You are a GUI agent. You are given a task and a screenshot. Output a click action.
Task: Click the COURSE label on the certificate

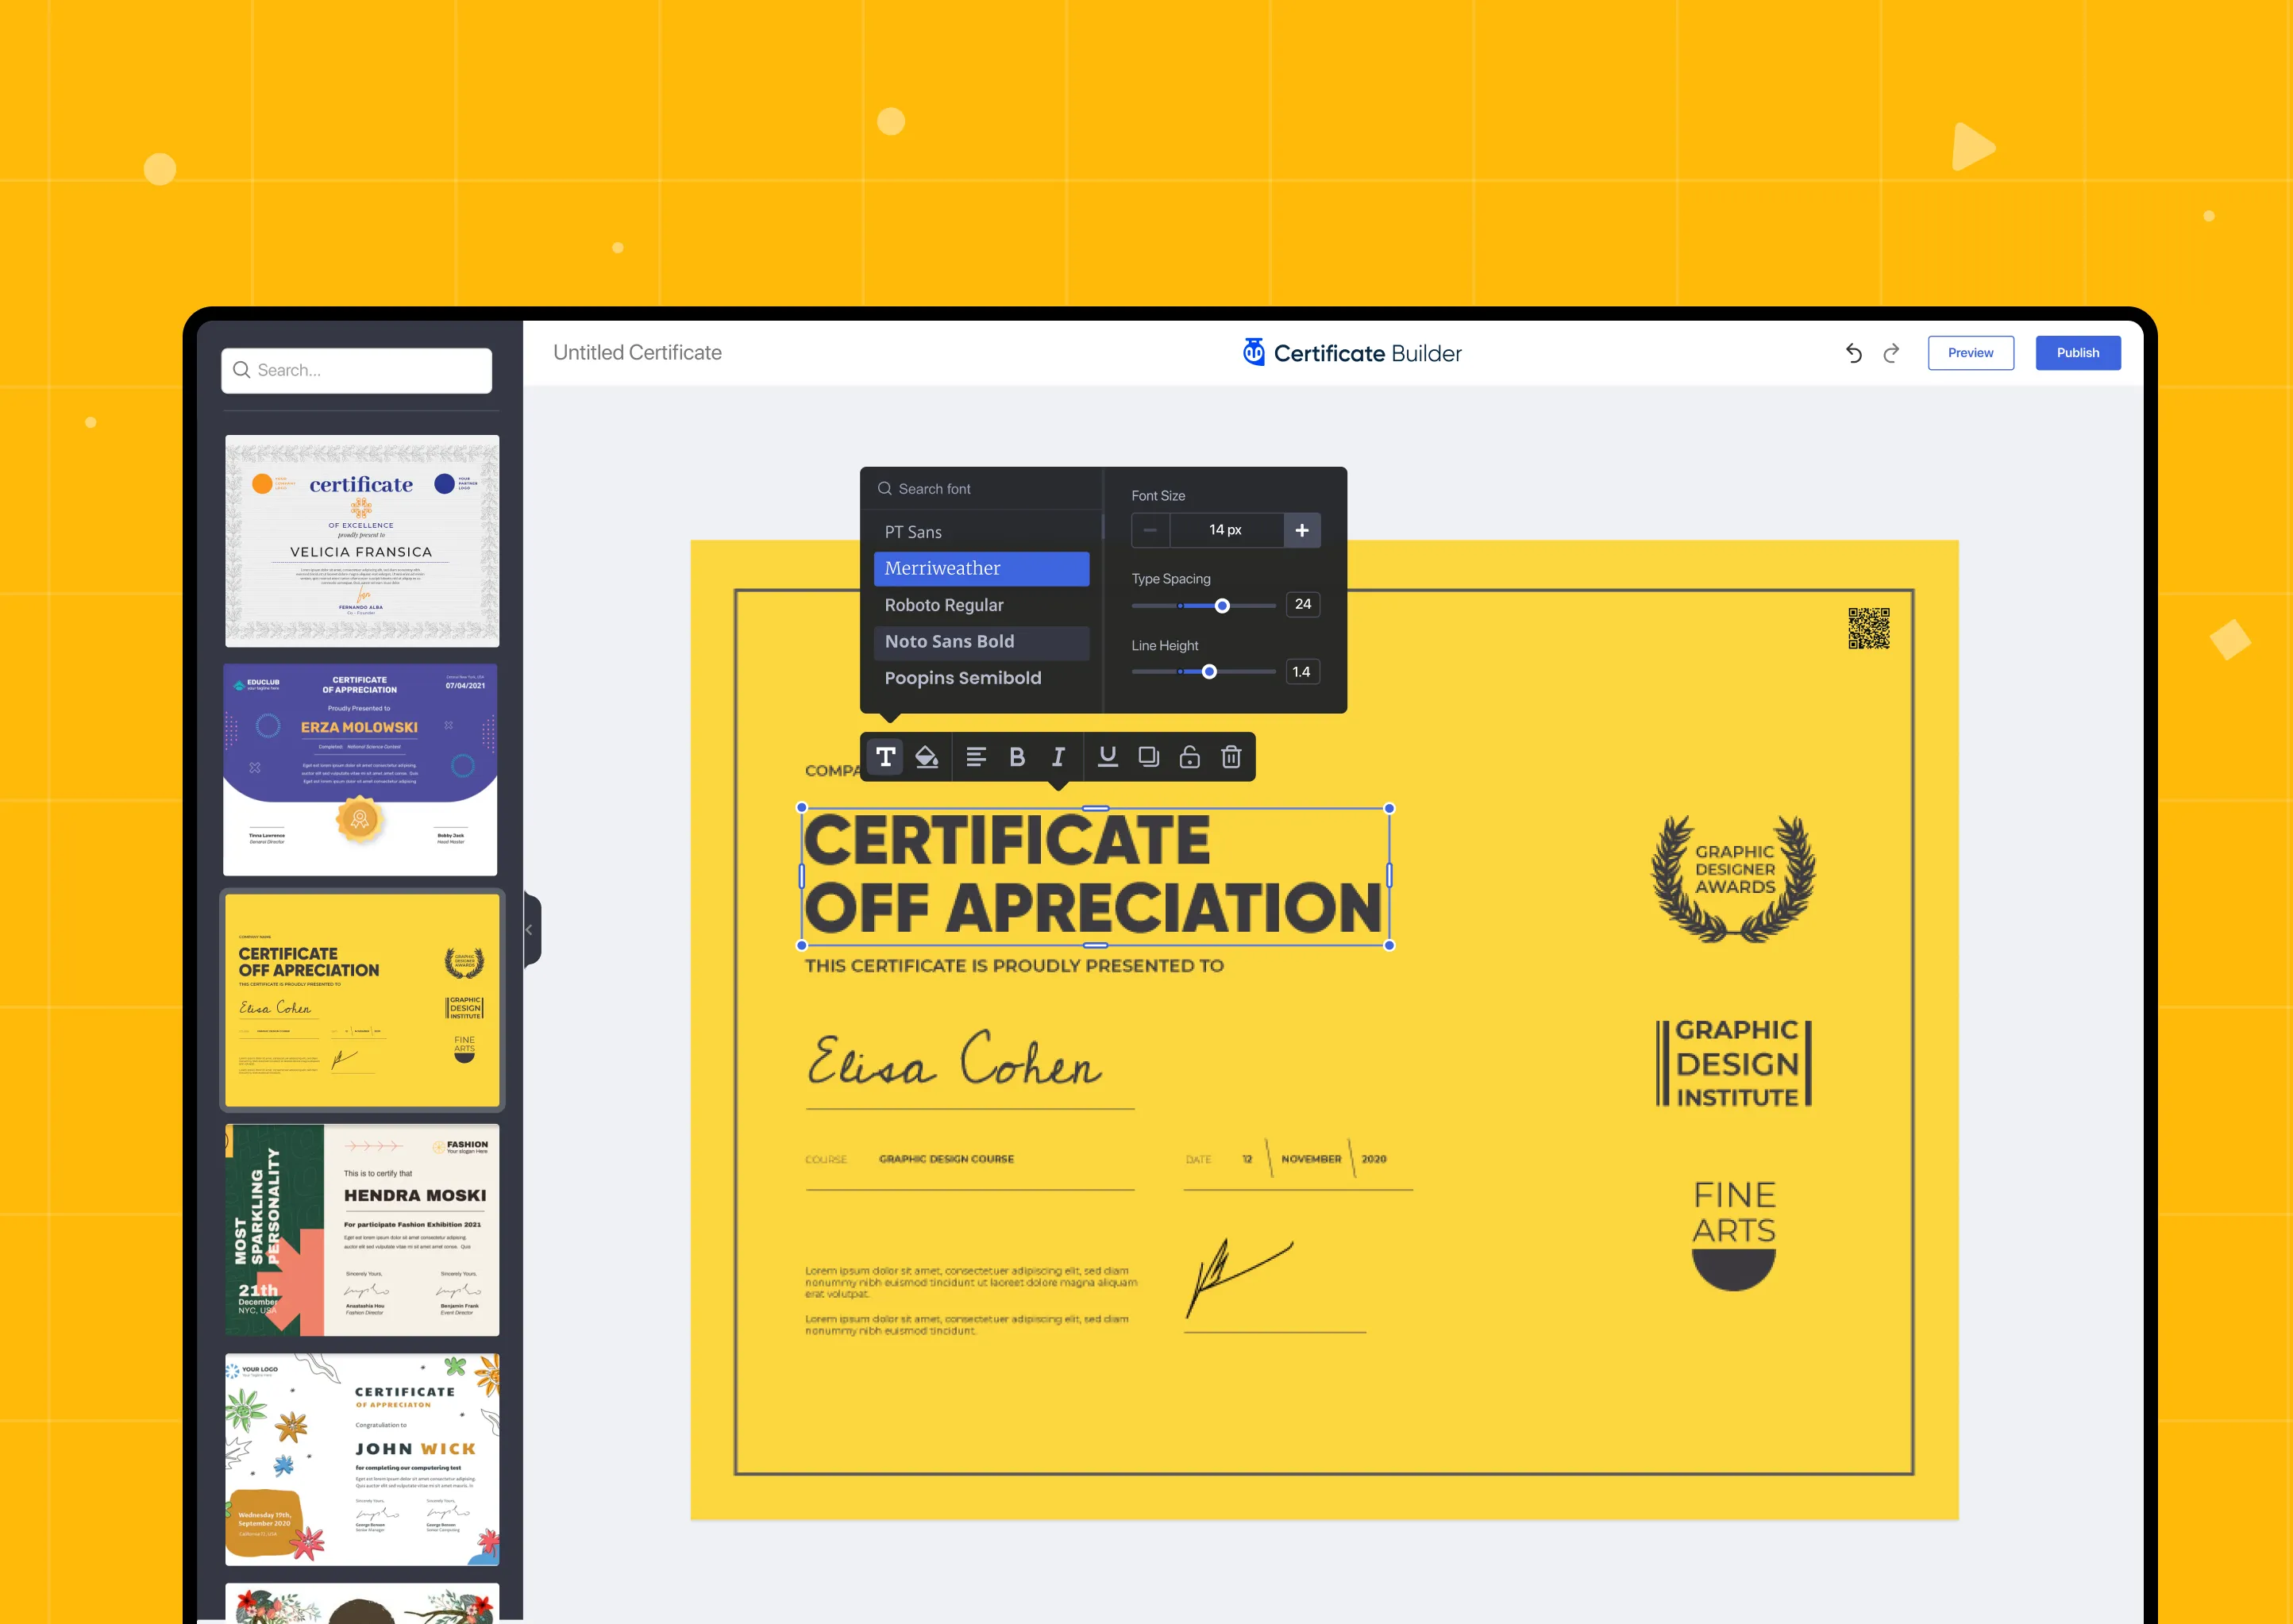pyautogui.click(x=826, y=1159)
